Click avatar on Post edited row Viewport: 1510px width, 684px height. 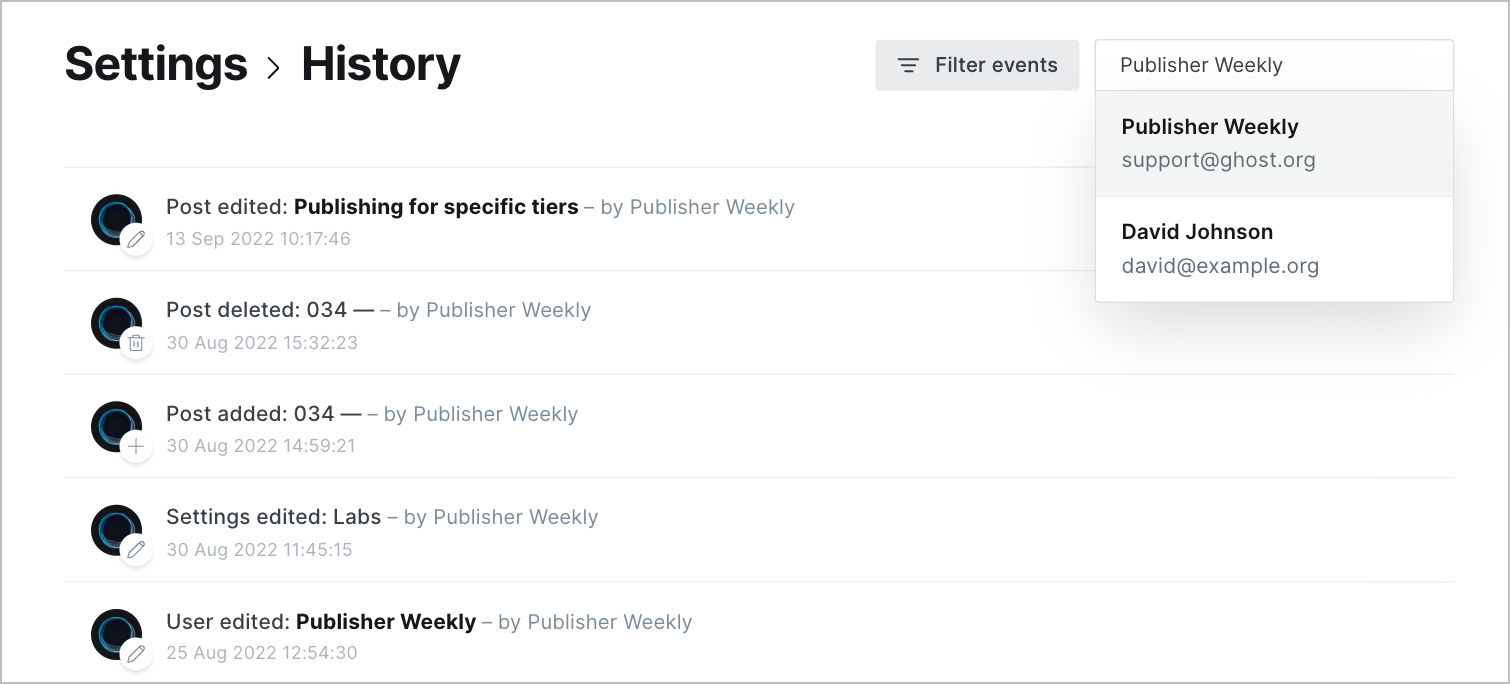[116, 219]
